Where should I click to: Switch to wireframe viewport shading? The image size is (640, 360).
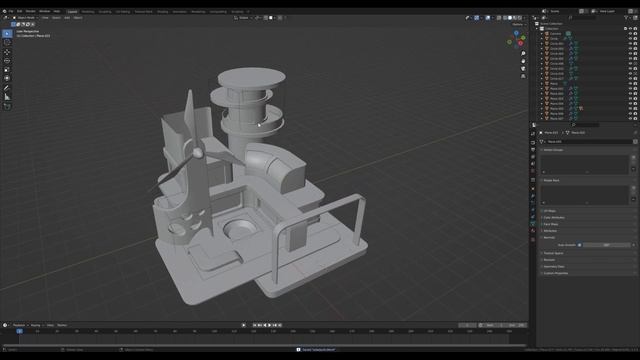505,18
